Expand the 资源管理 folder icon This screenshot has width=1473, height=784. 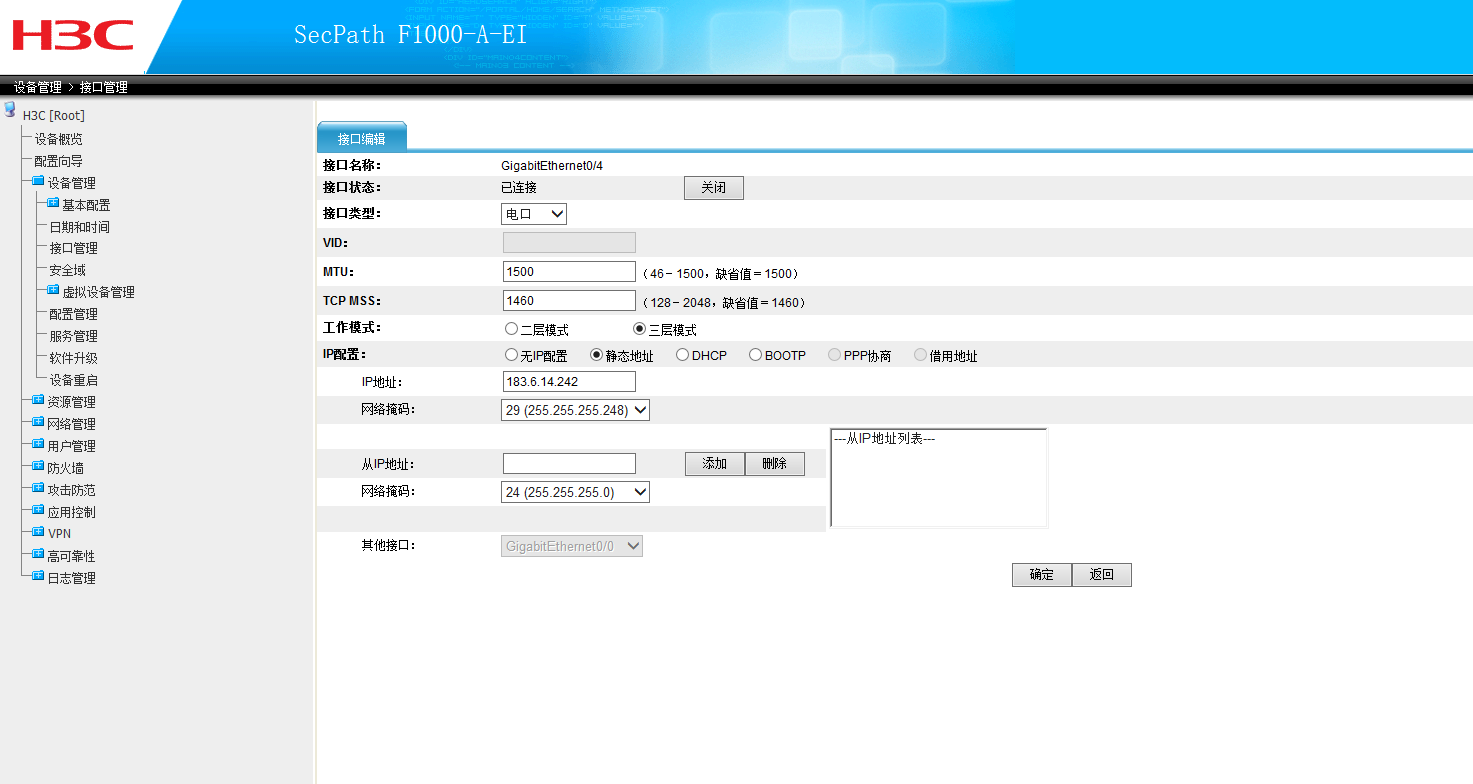(38, 401)
